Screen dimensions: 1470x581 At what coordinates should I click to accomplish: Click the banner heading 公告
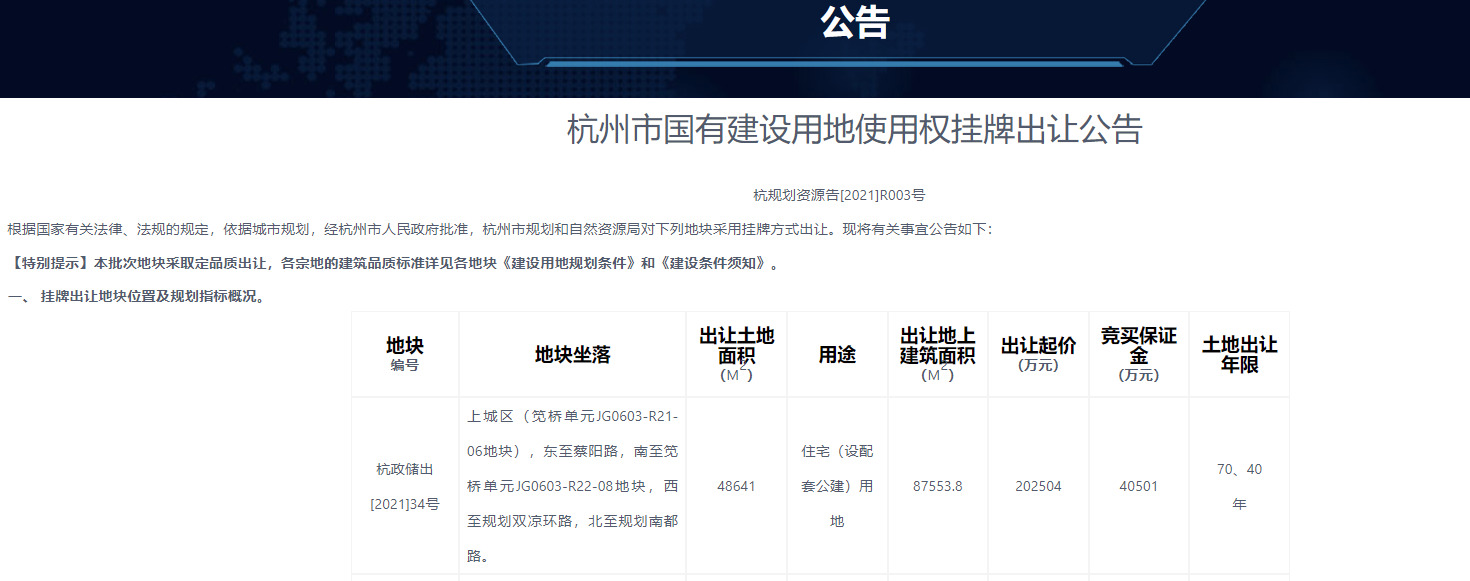pos(855,22)
